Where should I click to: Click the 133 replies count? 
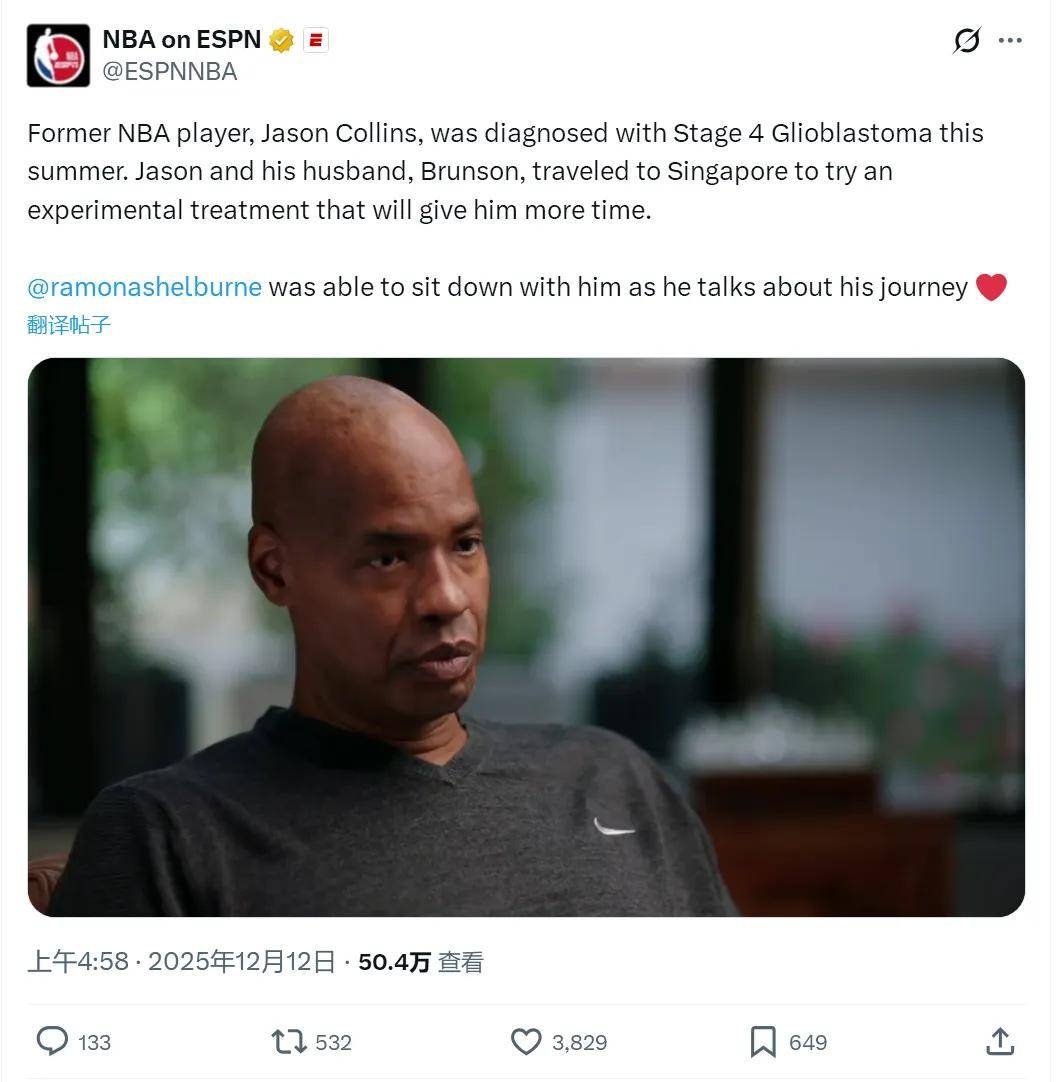pyautogui.click(x=95, y=1042)
